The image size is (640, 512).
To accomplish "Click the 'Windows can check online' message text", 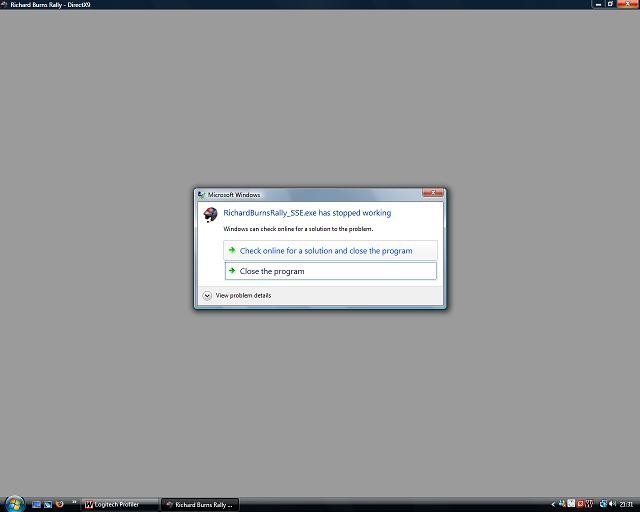I will click(x=298, y=229).
